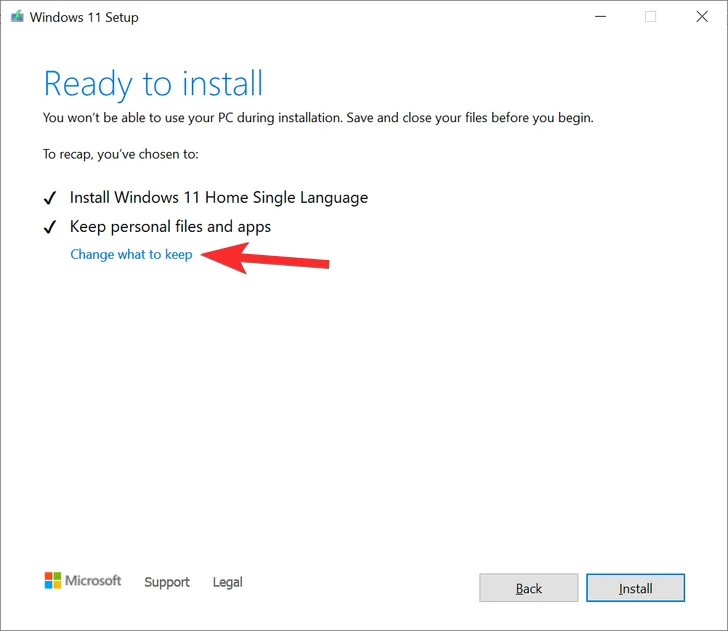Click checkmark beside Install Windows 11 Home
This screenshot has height=631, width=728.
[x=50, y=198]
